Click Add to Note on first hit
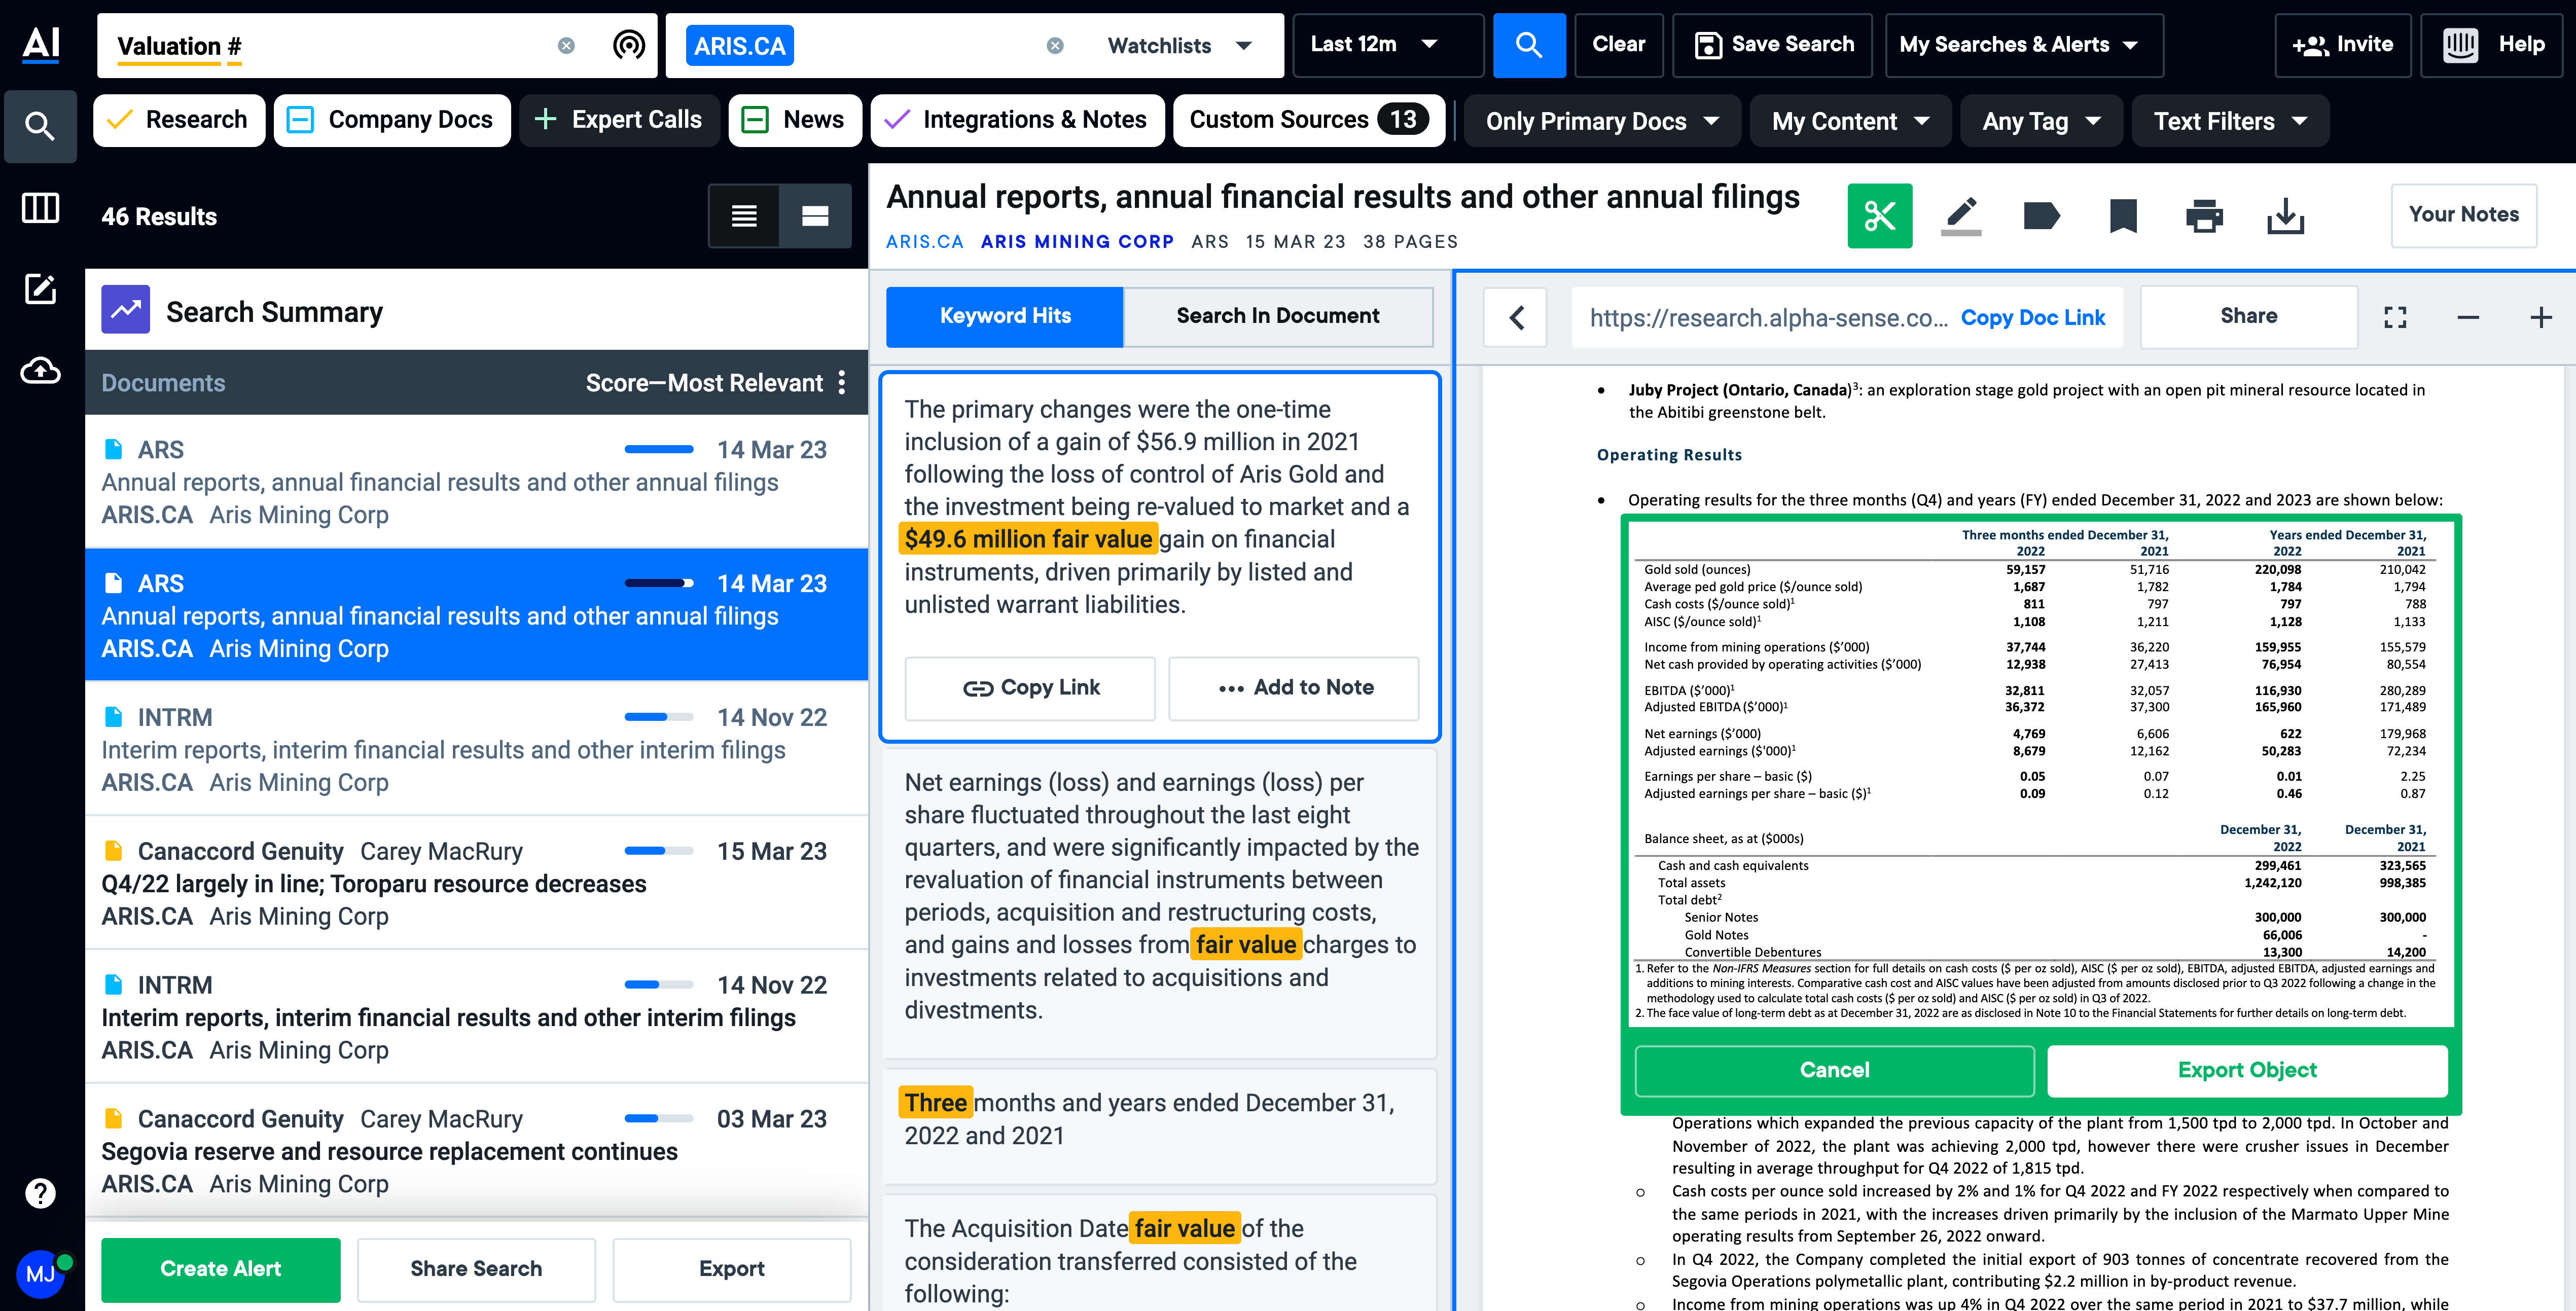Image resolution: width=2576 pixels, height=1311 pixels. coord(1294,688)
